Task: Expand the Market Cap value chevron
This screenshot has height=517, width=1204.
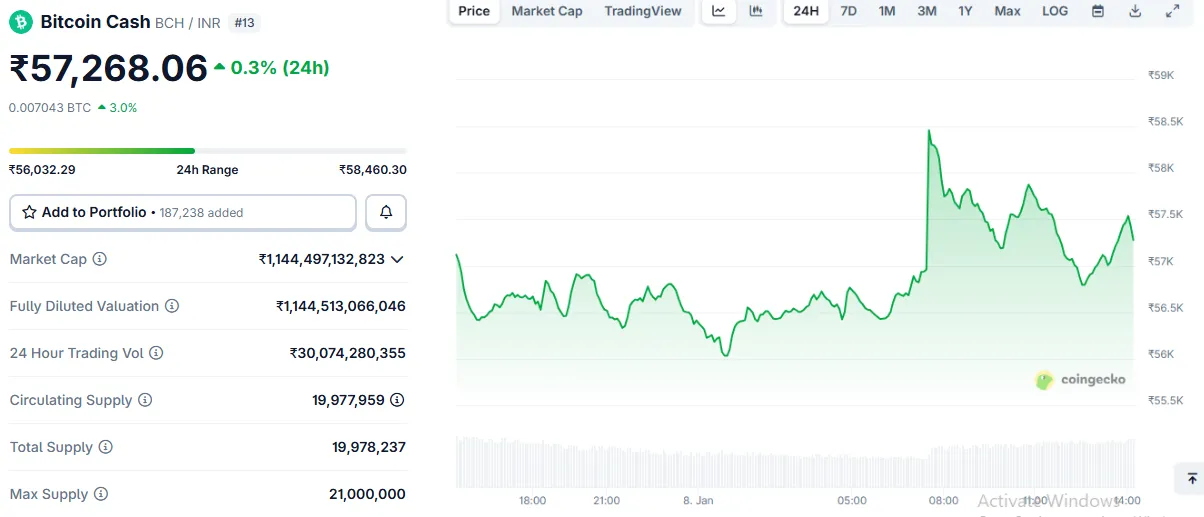Action: point(397,259)
